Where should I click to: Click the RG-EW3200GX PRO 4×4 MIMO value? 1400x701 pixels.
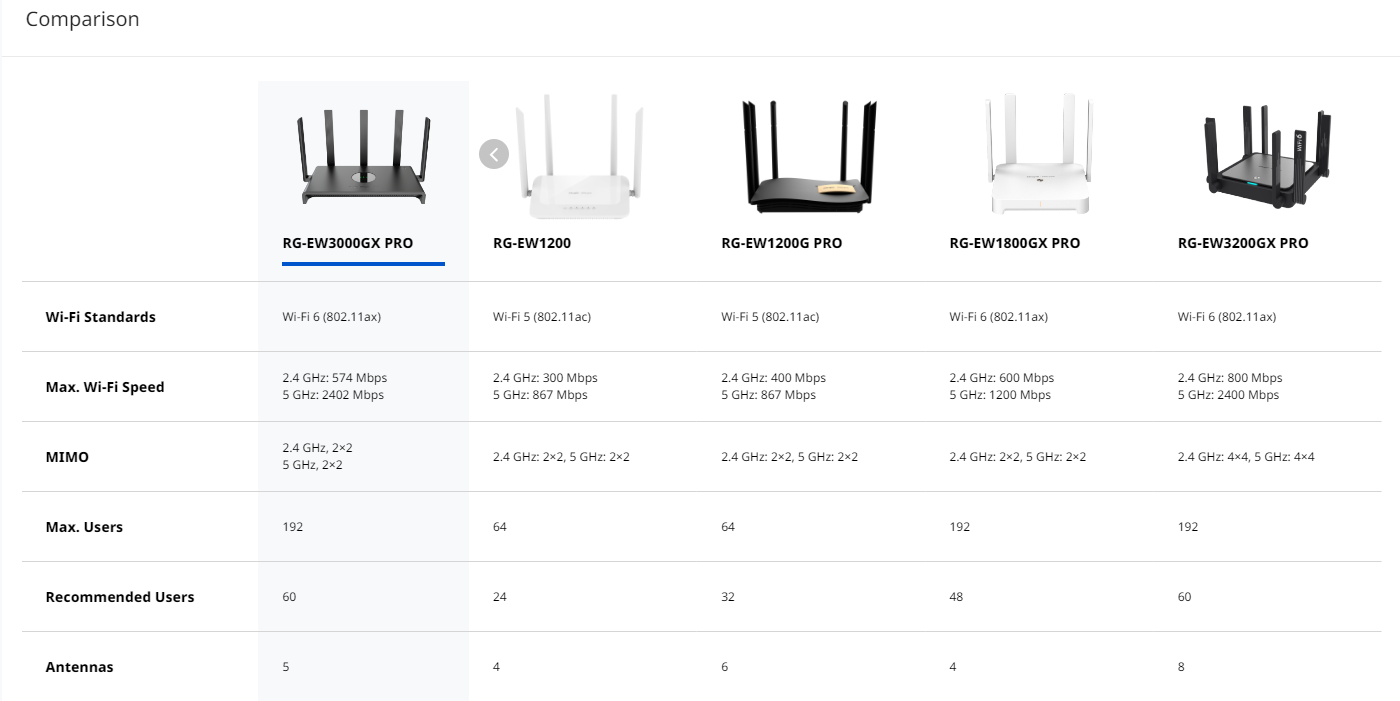coord(1246,457)
